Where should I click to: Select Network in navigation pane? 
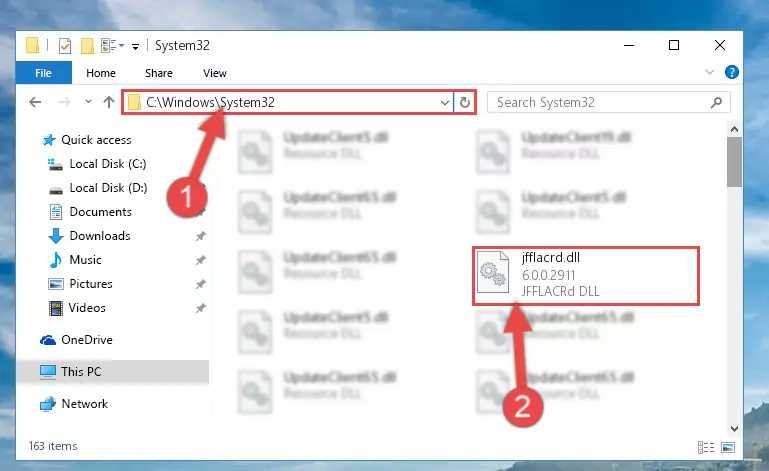74,404
